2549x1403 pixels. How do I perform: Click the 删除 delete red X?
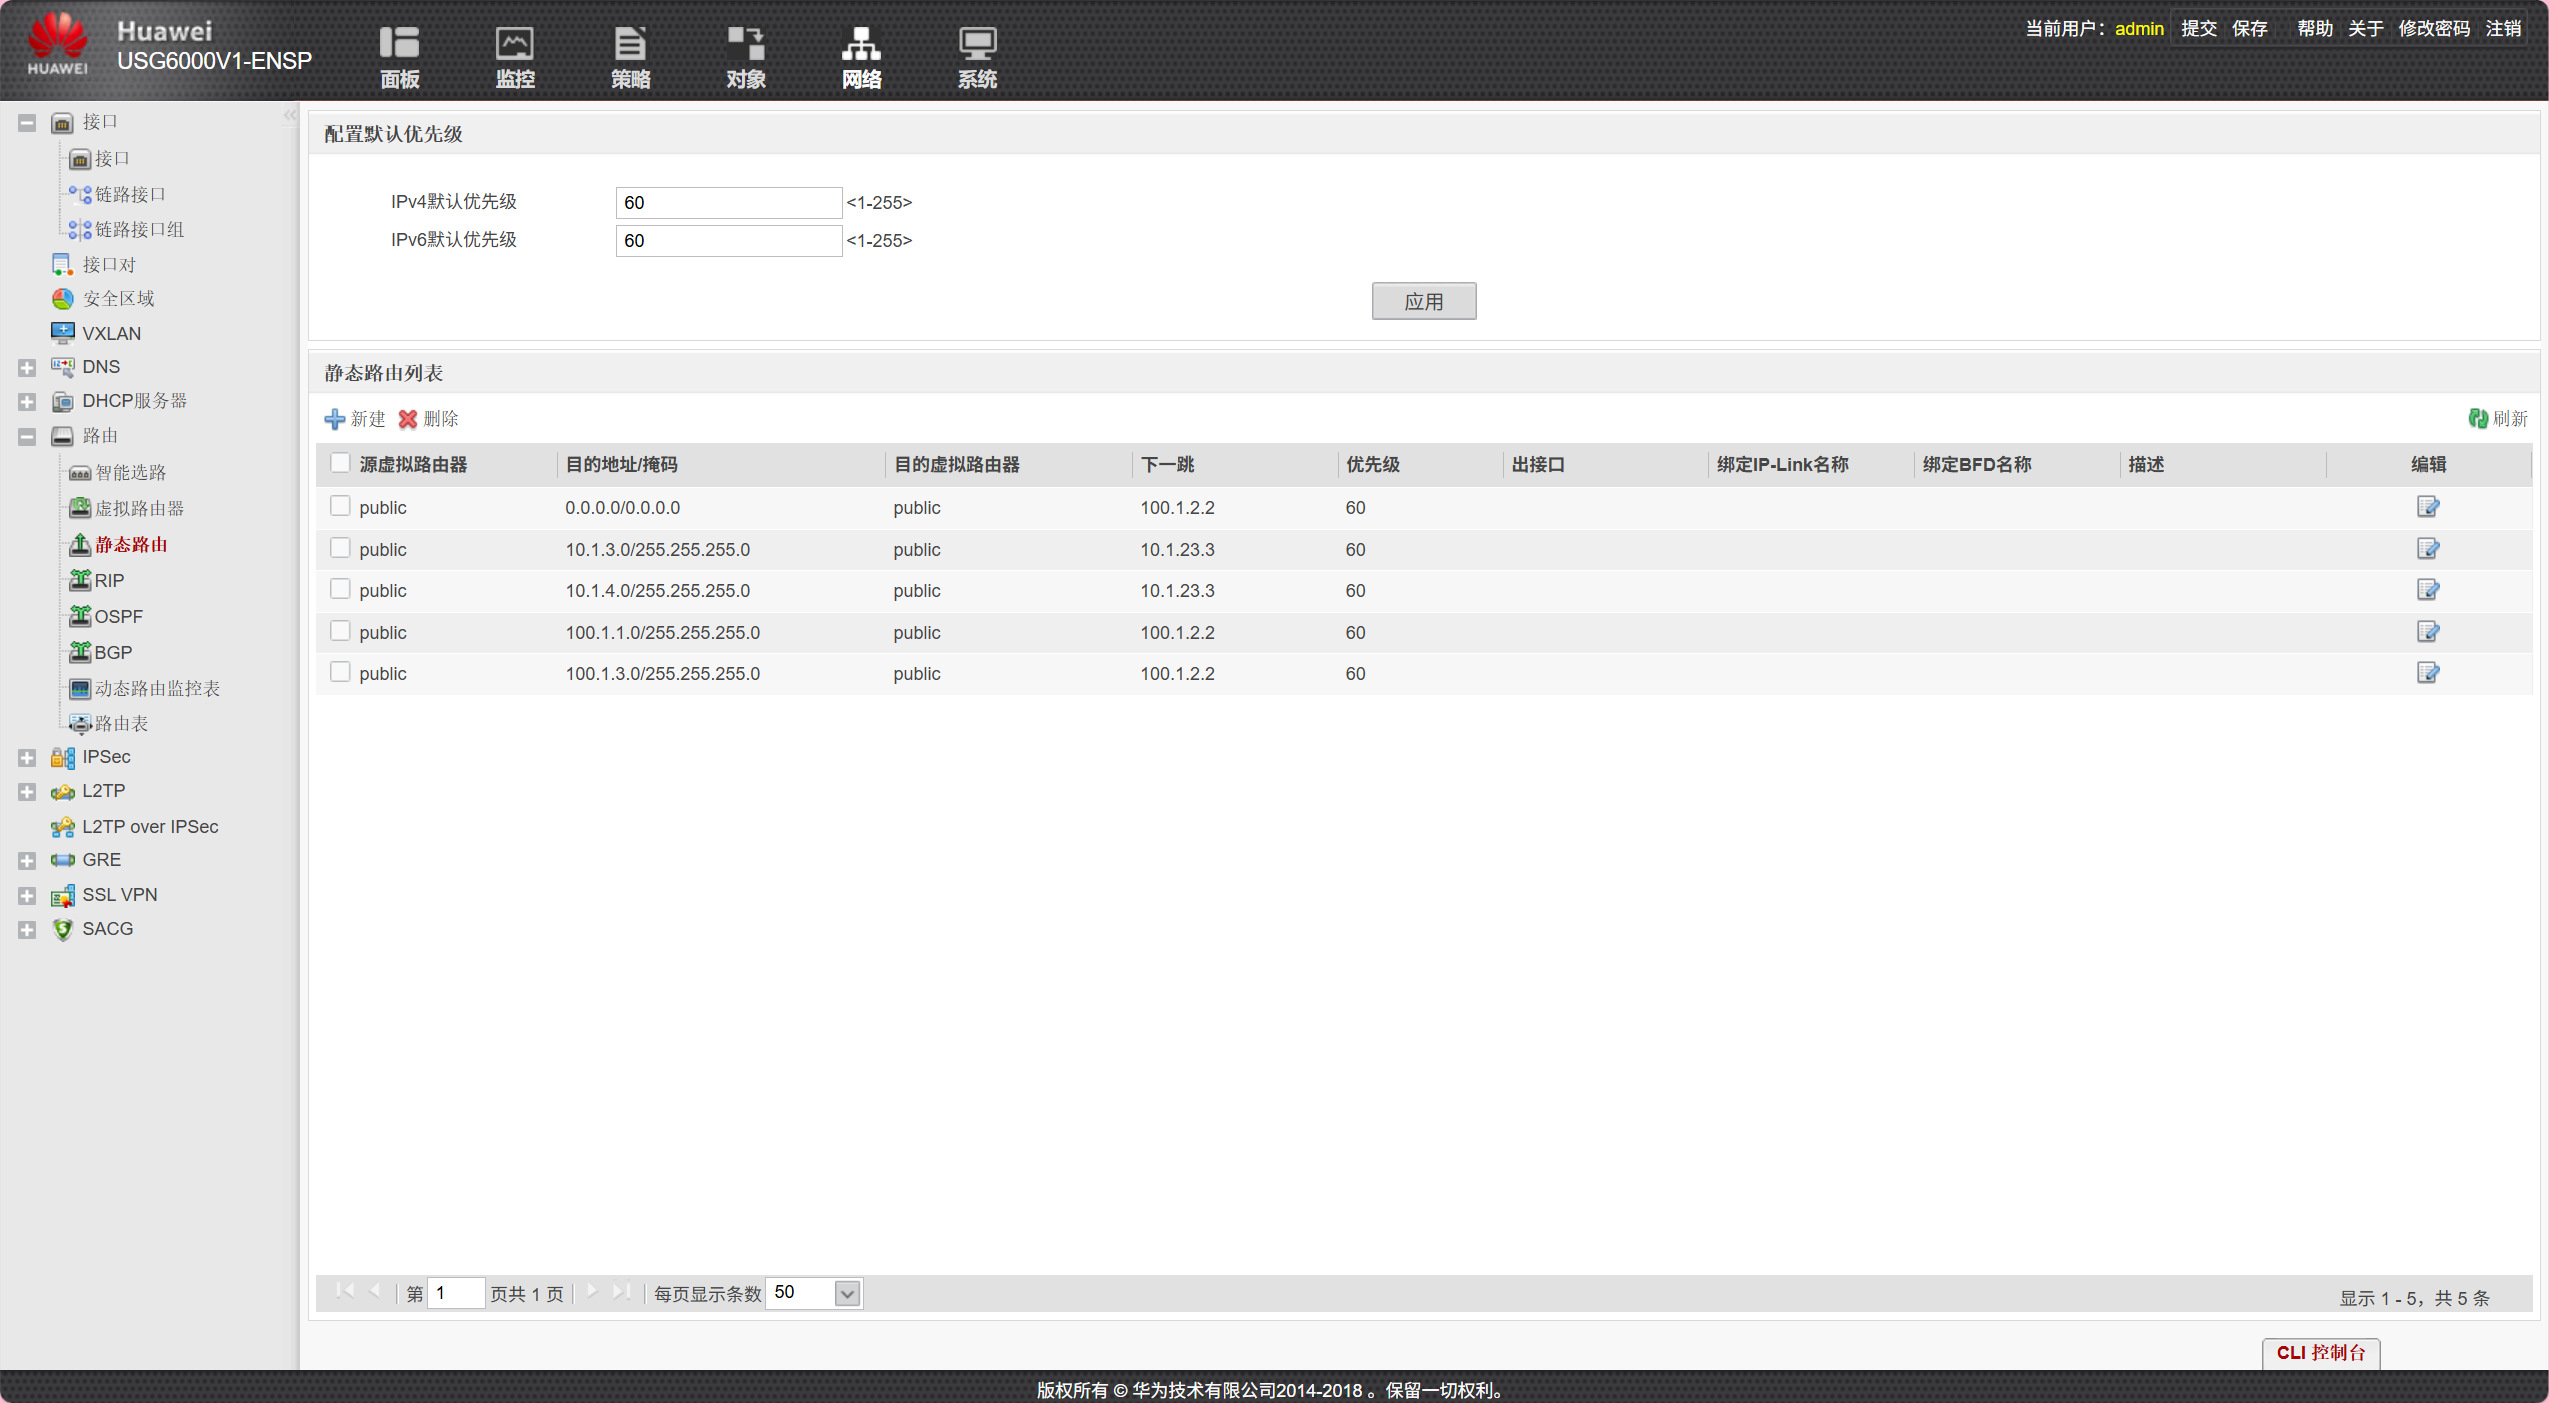pyautogui.click(x=408, y=419)
